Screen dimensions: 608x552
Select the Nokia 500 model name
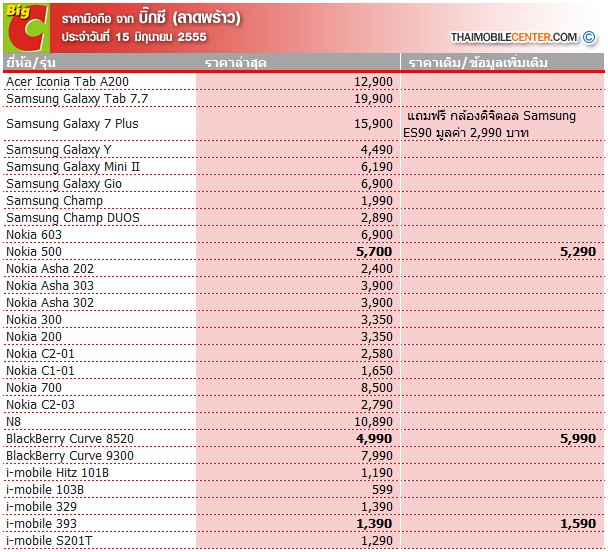point(34,252)
